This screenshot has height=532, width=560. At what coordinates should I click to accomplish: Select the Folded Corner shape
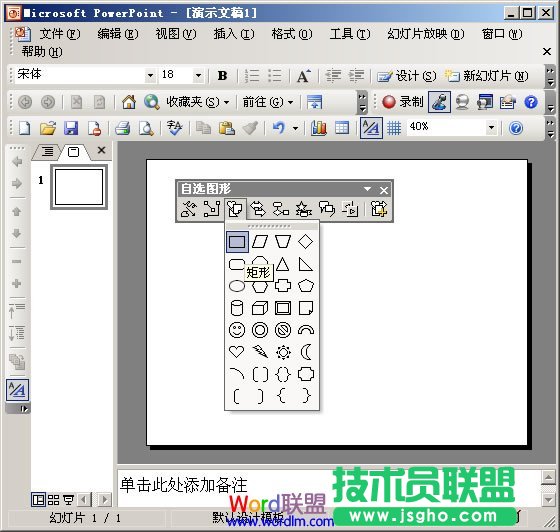pos(306,308)
